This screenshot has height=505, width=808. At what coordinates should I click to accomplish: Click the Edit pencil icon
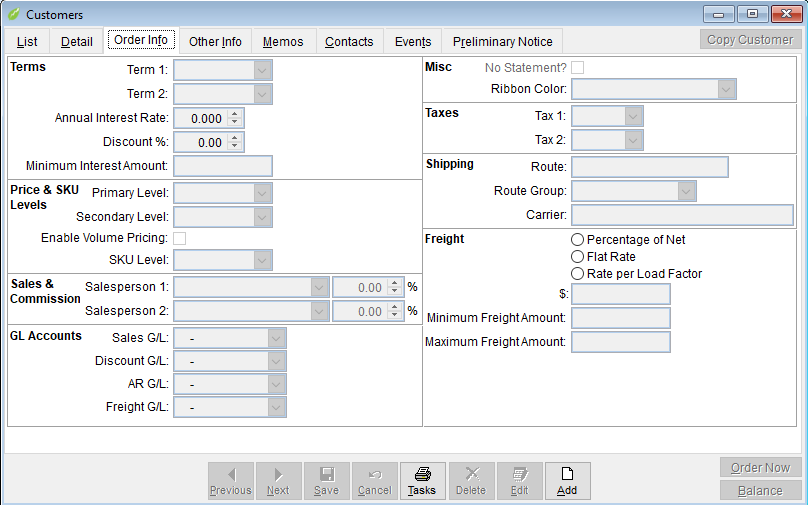pyautogui.click(x=519, y=474)
